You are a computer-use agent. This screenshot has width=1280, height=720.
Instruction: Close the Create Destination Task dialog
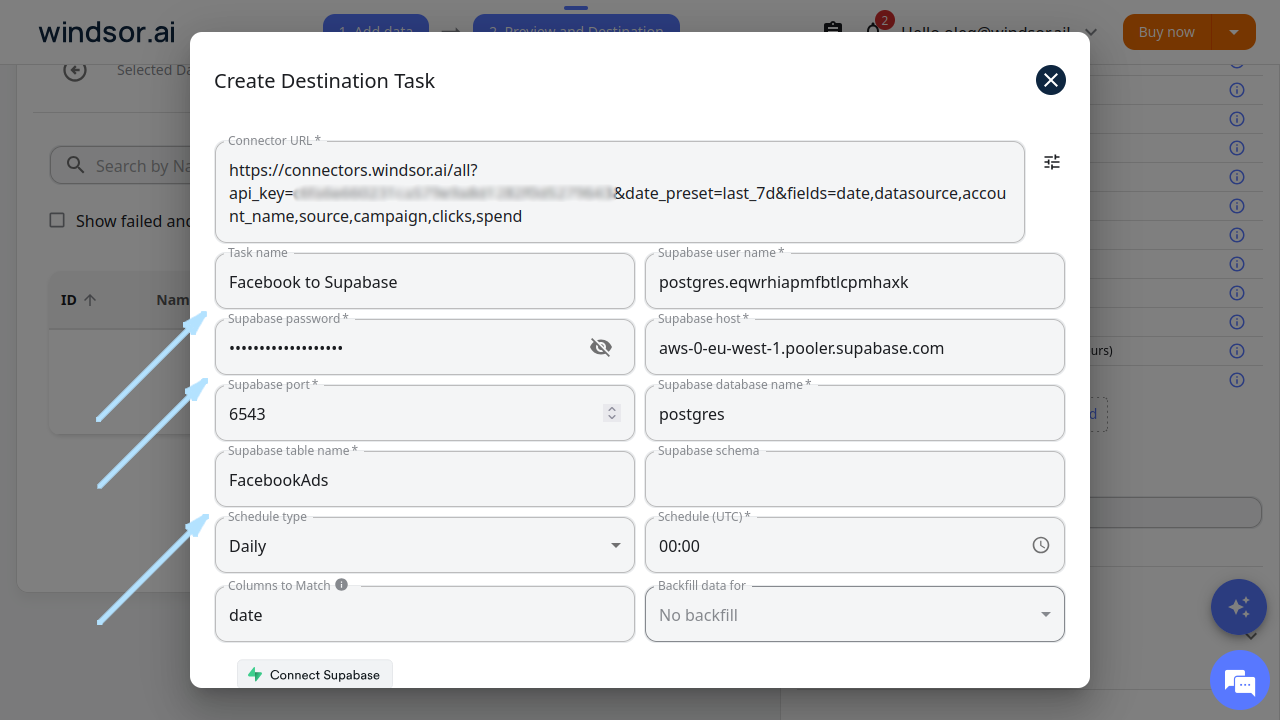[1050, 80]
